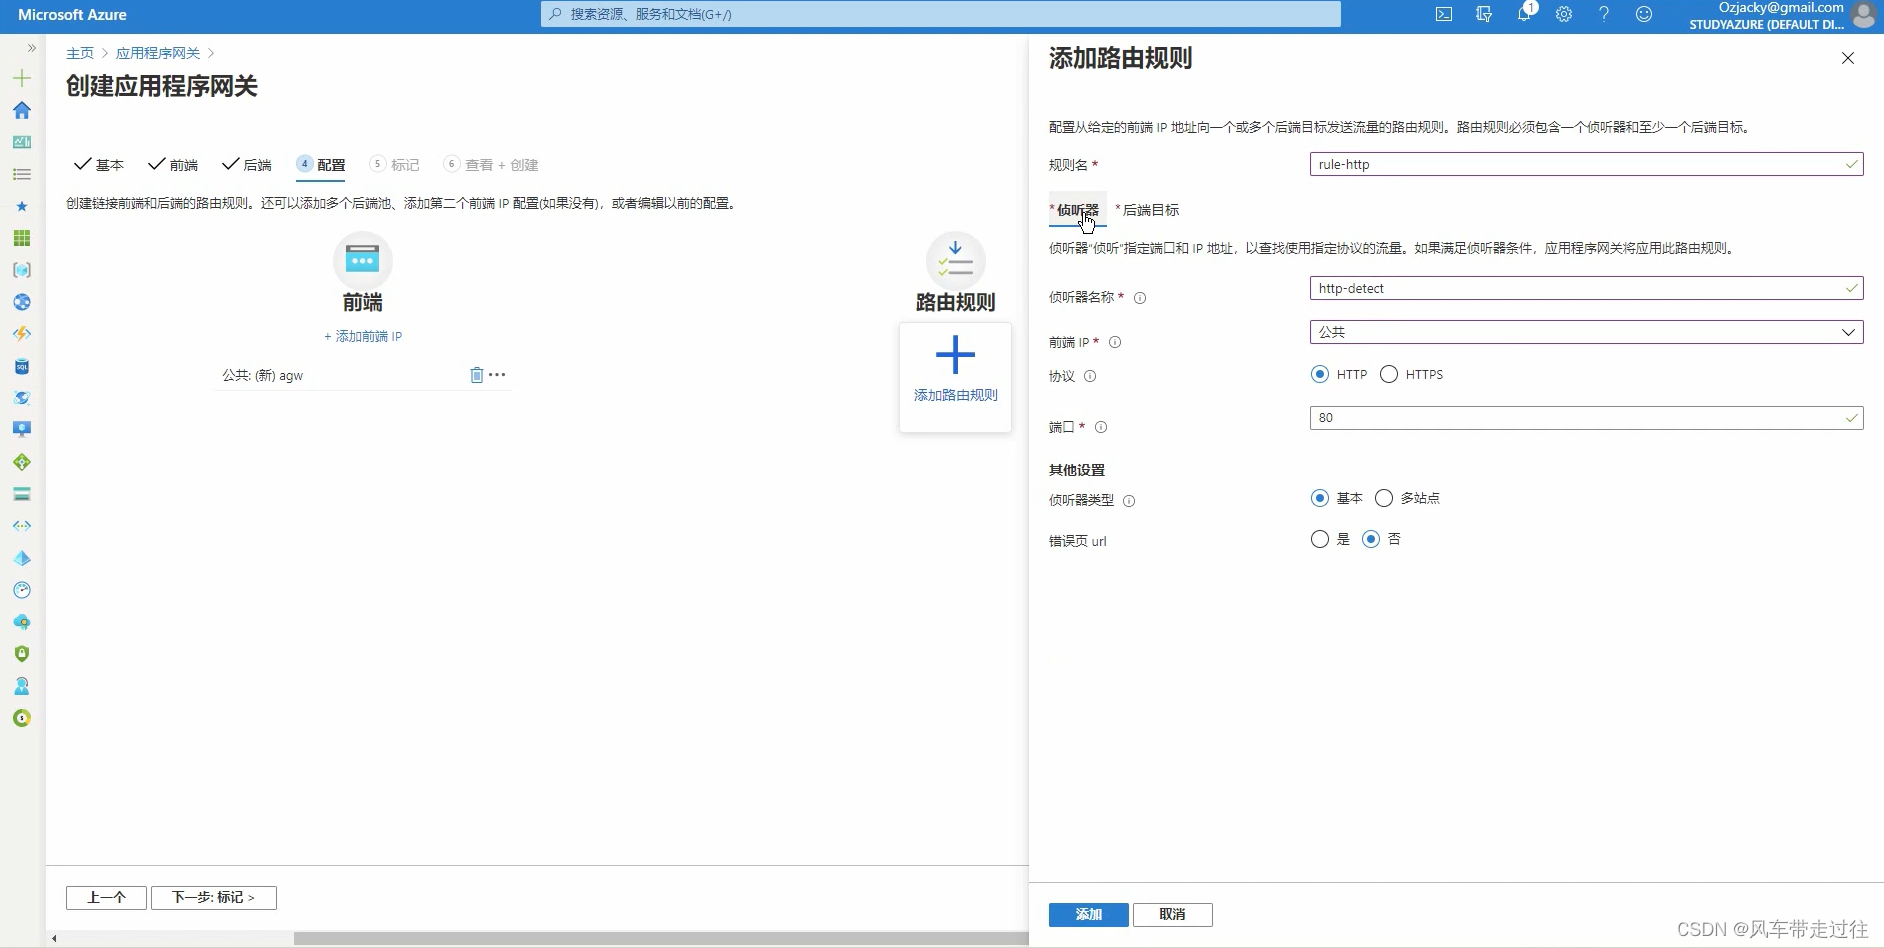Expand the left sidebar menu chevron

(x=32, y=48)
